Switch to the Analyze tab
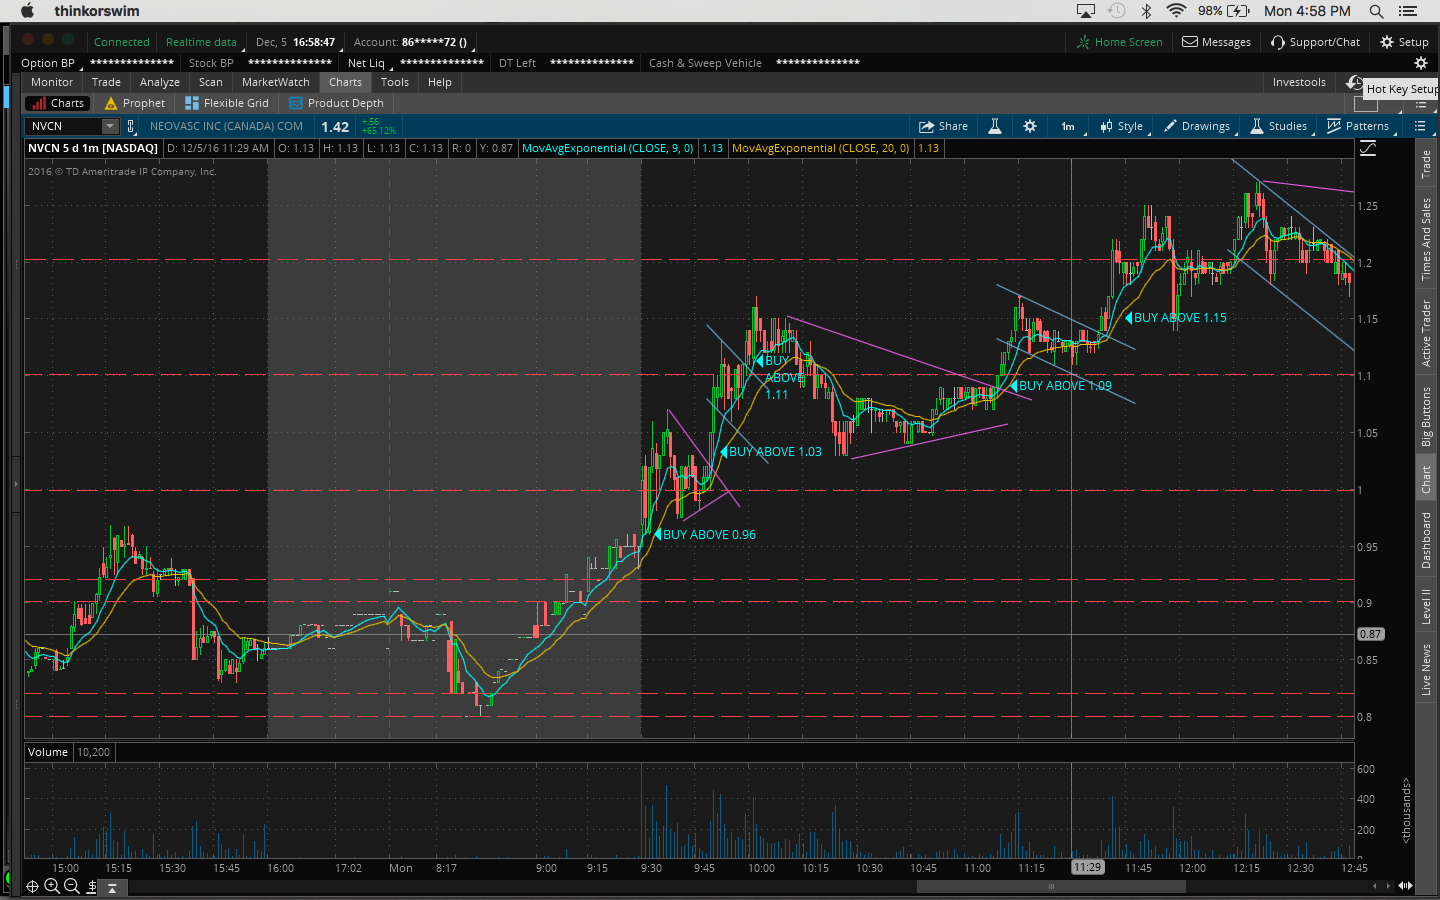This screenshot has width=1440, height=900. click(x=160, y=82)
